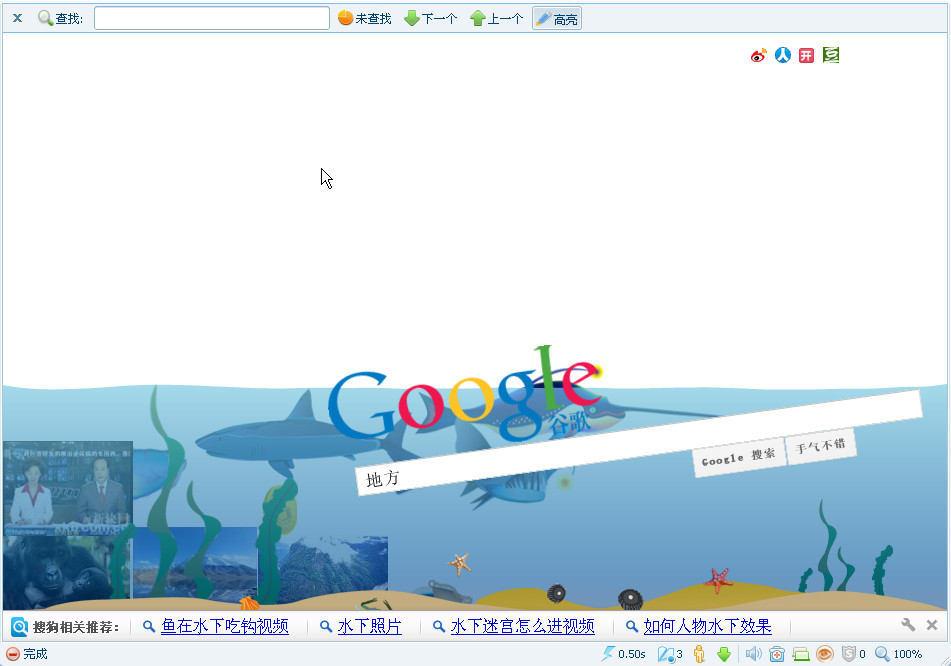
Task: Open downloads with green arrow icon
Action: (724, 654)
